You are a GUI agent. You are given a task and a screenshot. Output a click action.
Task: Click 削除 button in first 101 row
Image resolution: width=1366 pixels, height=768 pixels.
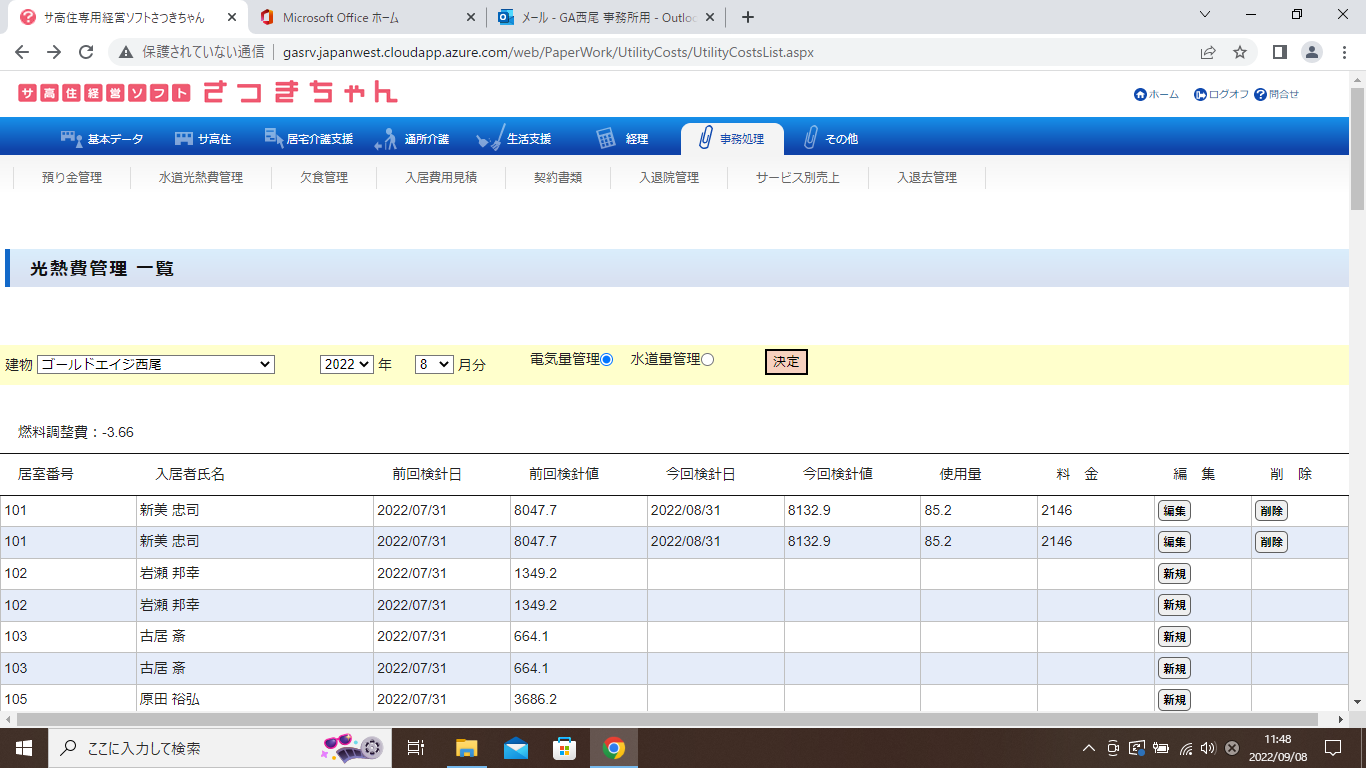pos(1271,511)
